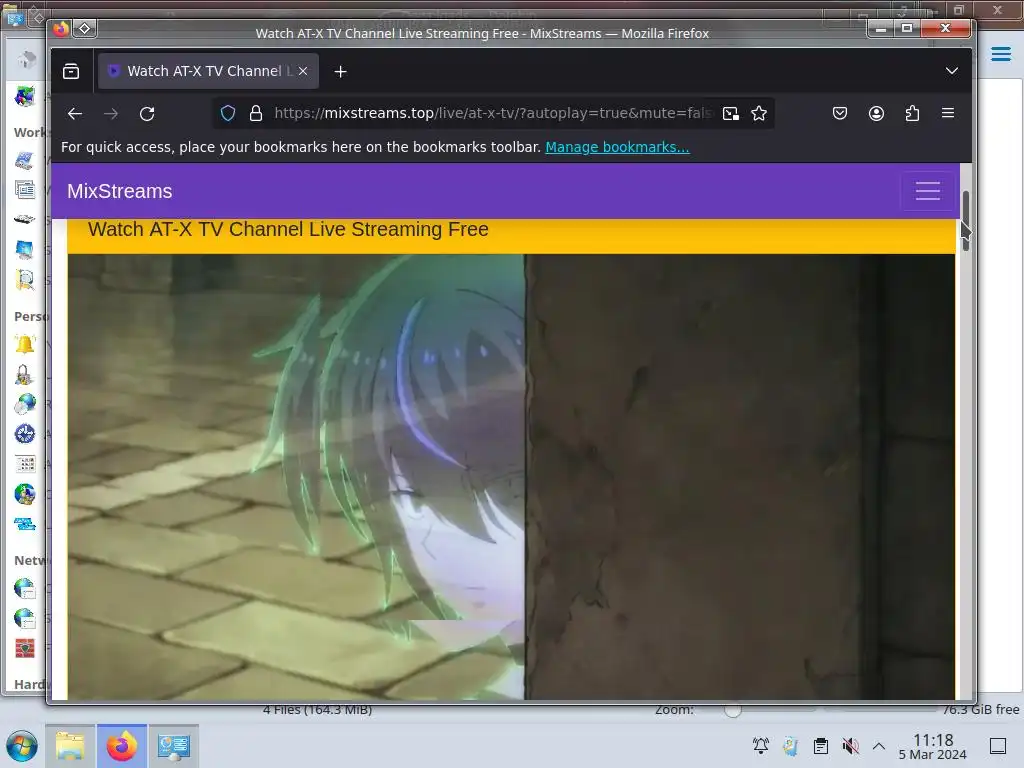Click the AT-X live stream video player
The width and height of the screenshot is (1024, 768).
click(511, 477)
